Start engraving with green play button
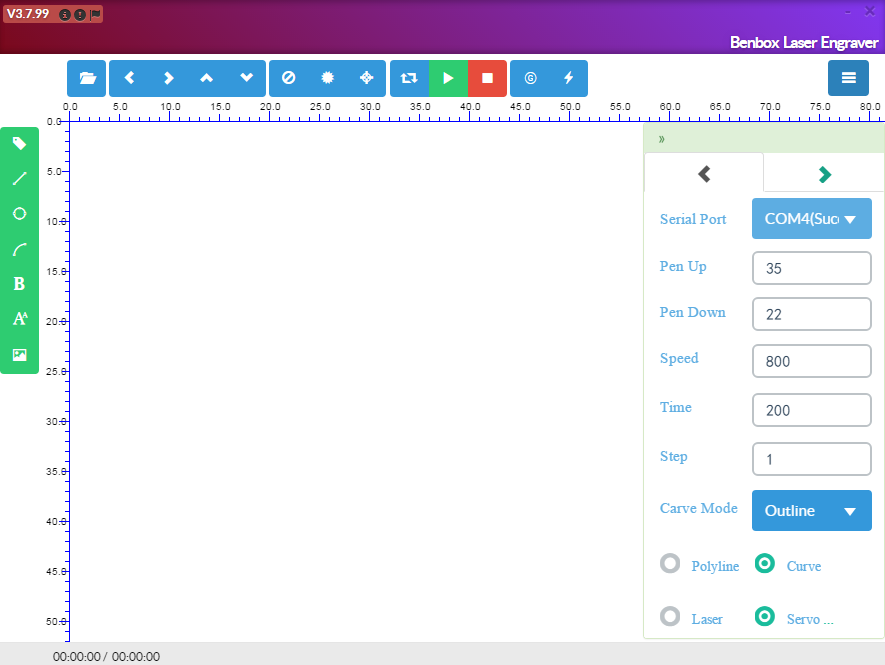885x665 pixels. [x=448, y=78]
